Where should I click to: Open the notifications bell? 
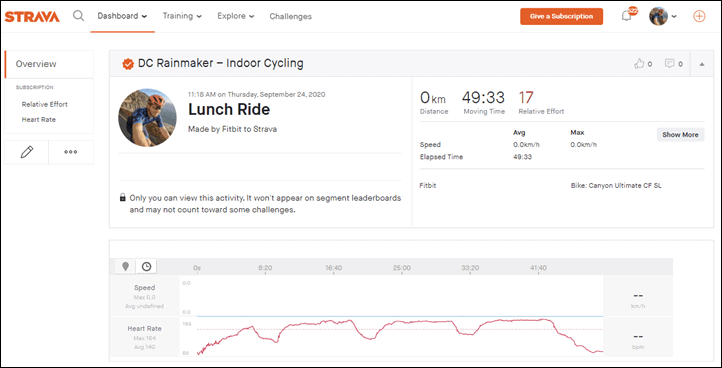click(626, 16)
